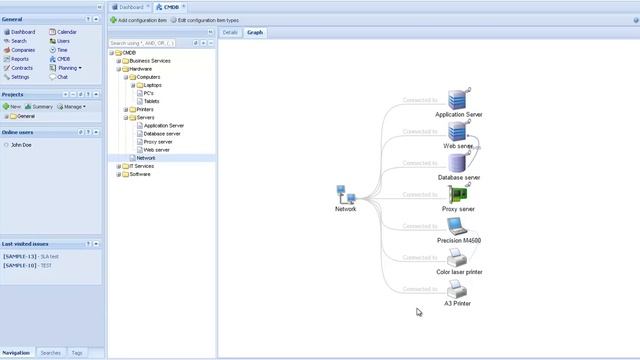Switch to Navigation bottom tab

pyautogui.click(x=16, y=353)
